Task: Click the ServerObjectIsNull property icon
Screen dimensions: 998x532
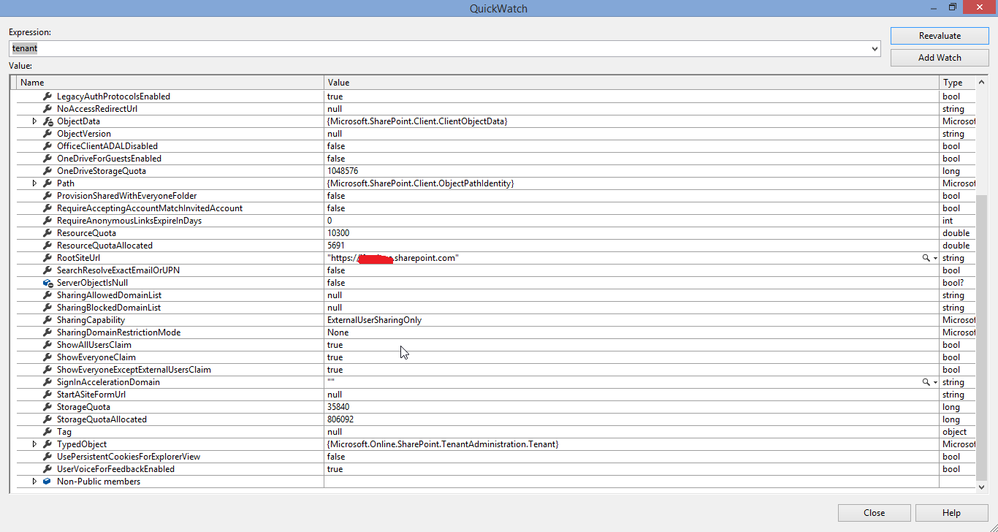Action: [x=47, y=283]
